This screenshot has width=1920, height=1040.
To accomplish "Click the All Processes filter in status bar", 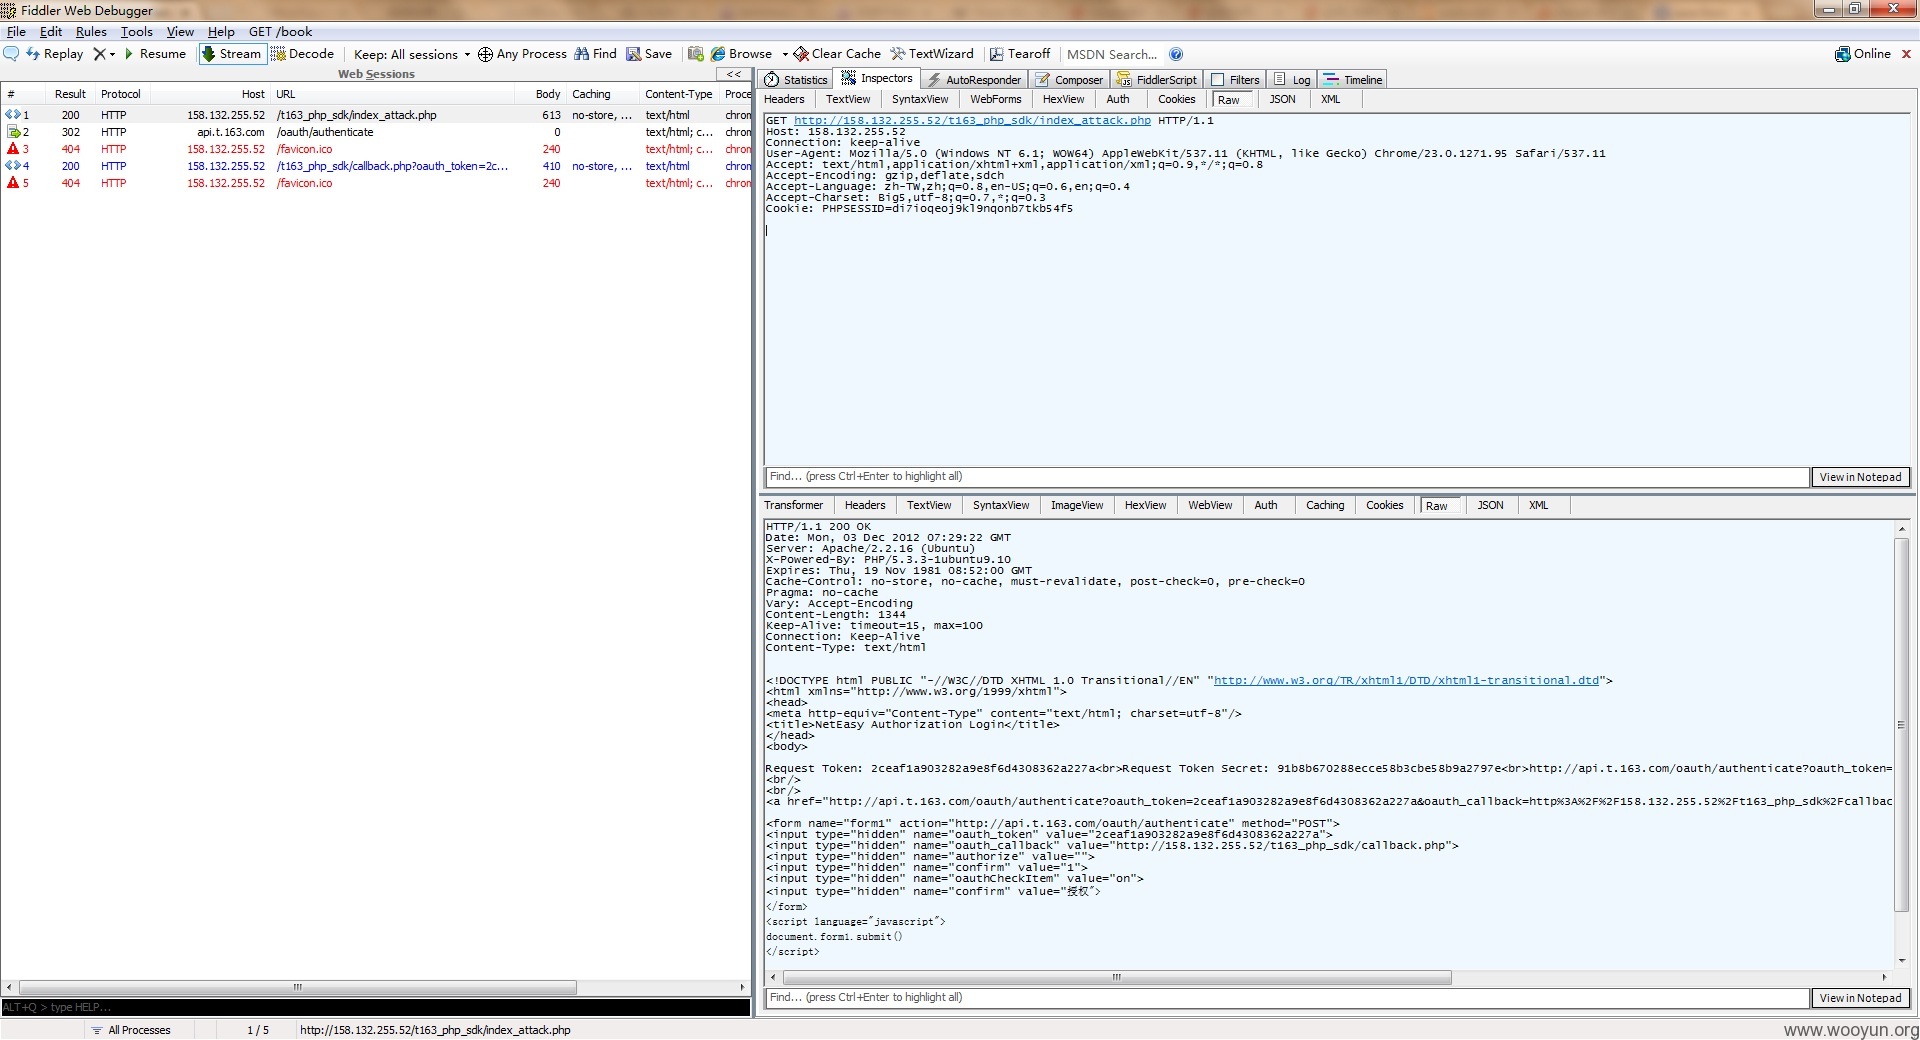I will click(131, 1030).
